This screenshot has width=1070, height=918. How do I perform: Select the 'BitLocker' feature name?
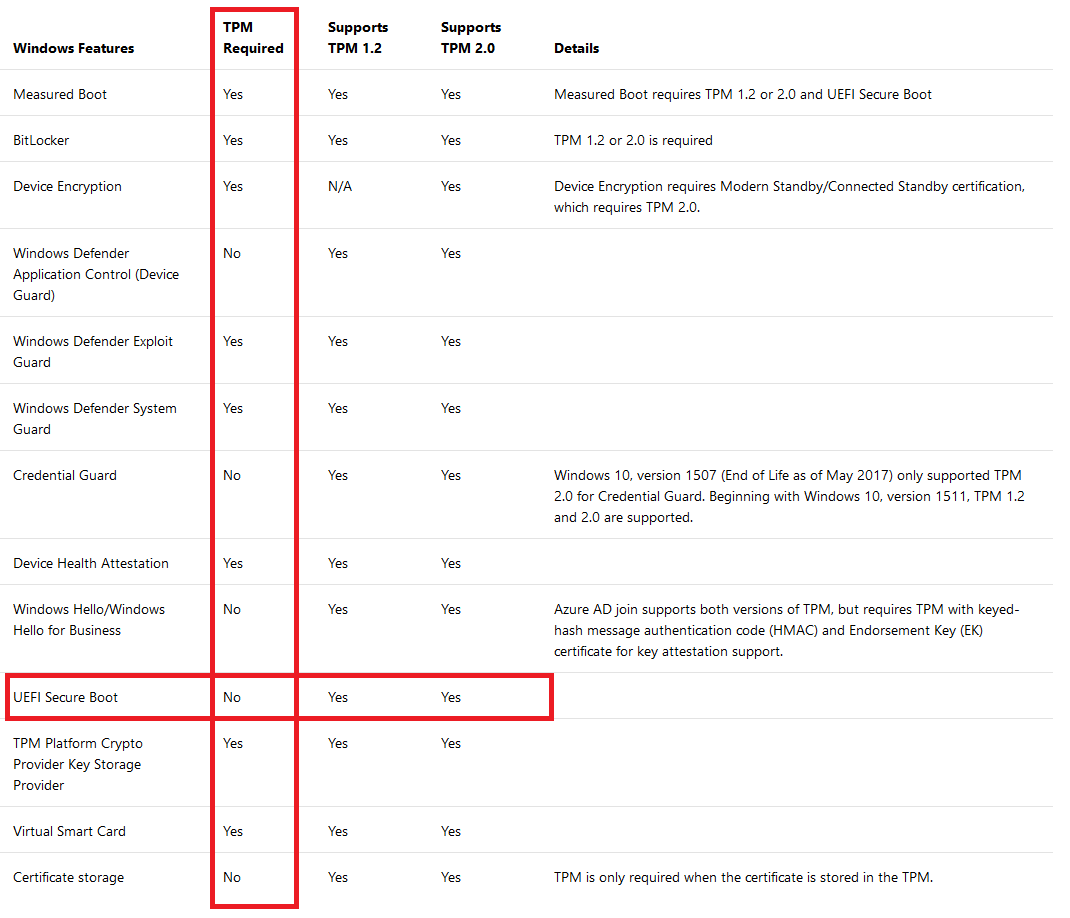[x=41, y=140]
